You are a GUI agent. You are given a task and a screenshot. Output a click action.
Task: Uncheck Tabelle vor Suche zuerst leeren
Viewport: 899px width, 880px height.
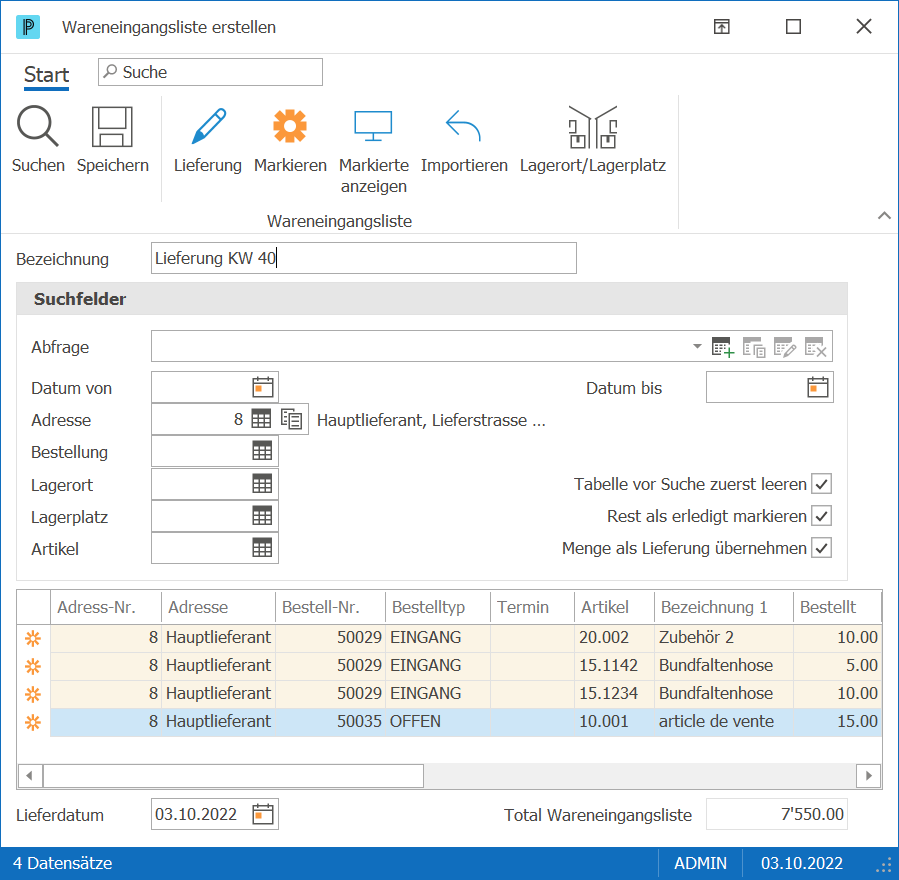click(822, 484)
